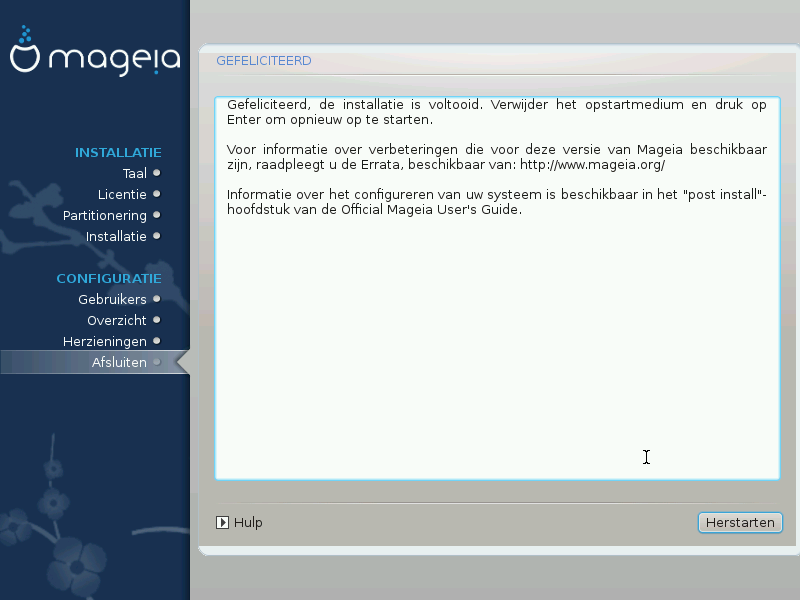Click the bullet dot beside Licentie
The image size is (800, 600).
pyautogui.click(x=156, y=194)
